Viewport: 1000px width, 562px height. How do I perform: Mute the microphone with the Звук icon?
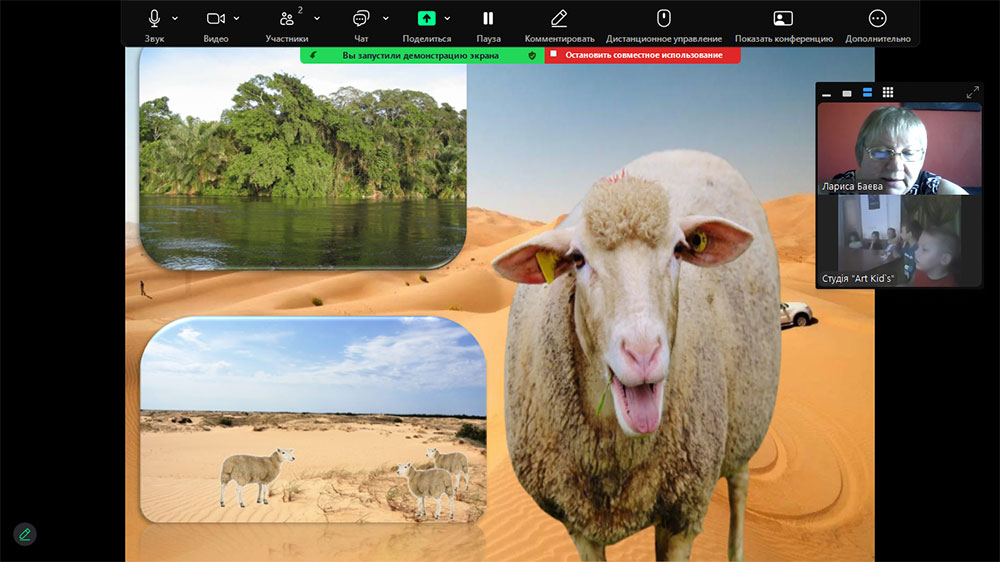click(x=154, y=18)
